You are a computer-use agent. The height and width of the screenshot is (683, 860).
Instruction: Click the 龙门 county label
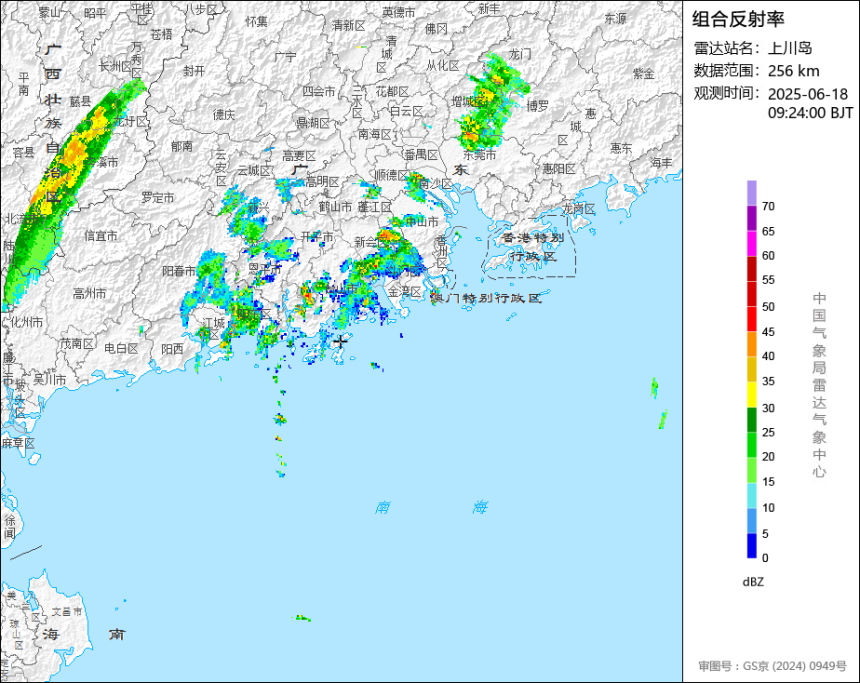520,53
